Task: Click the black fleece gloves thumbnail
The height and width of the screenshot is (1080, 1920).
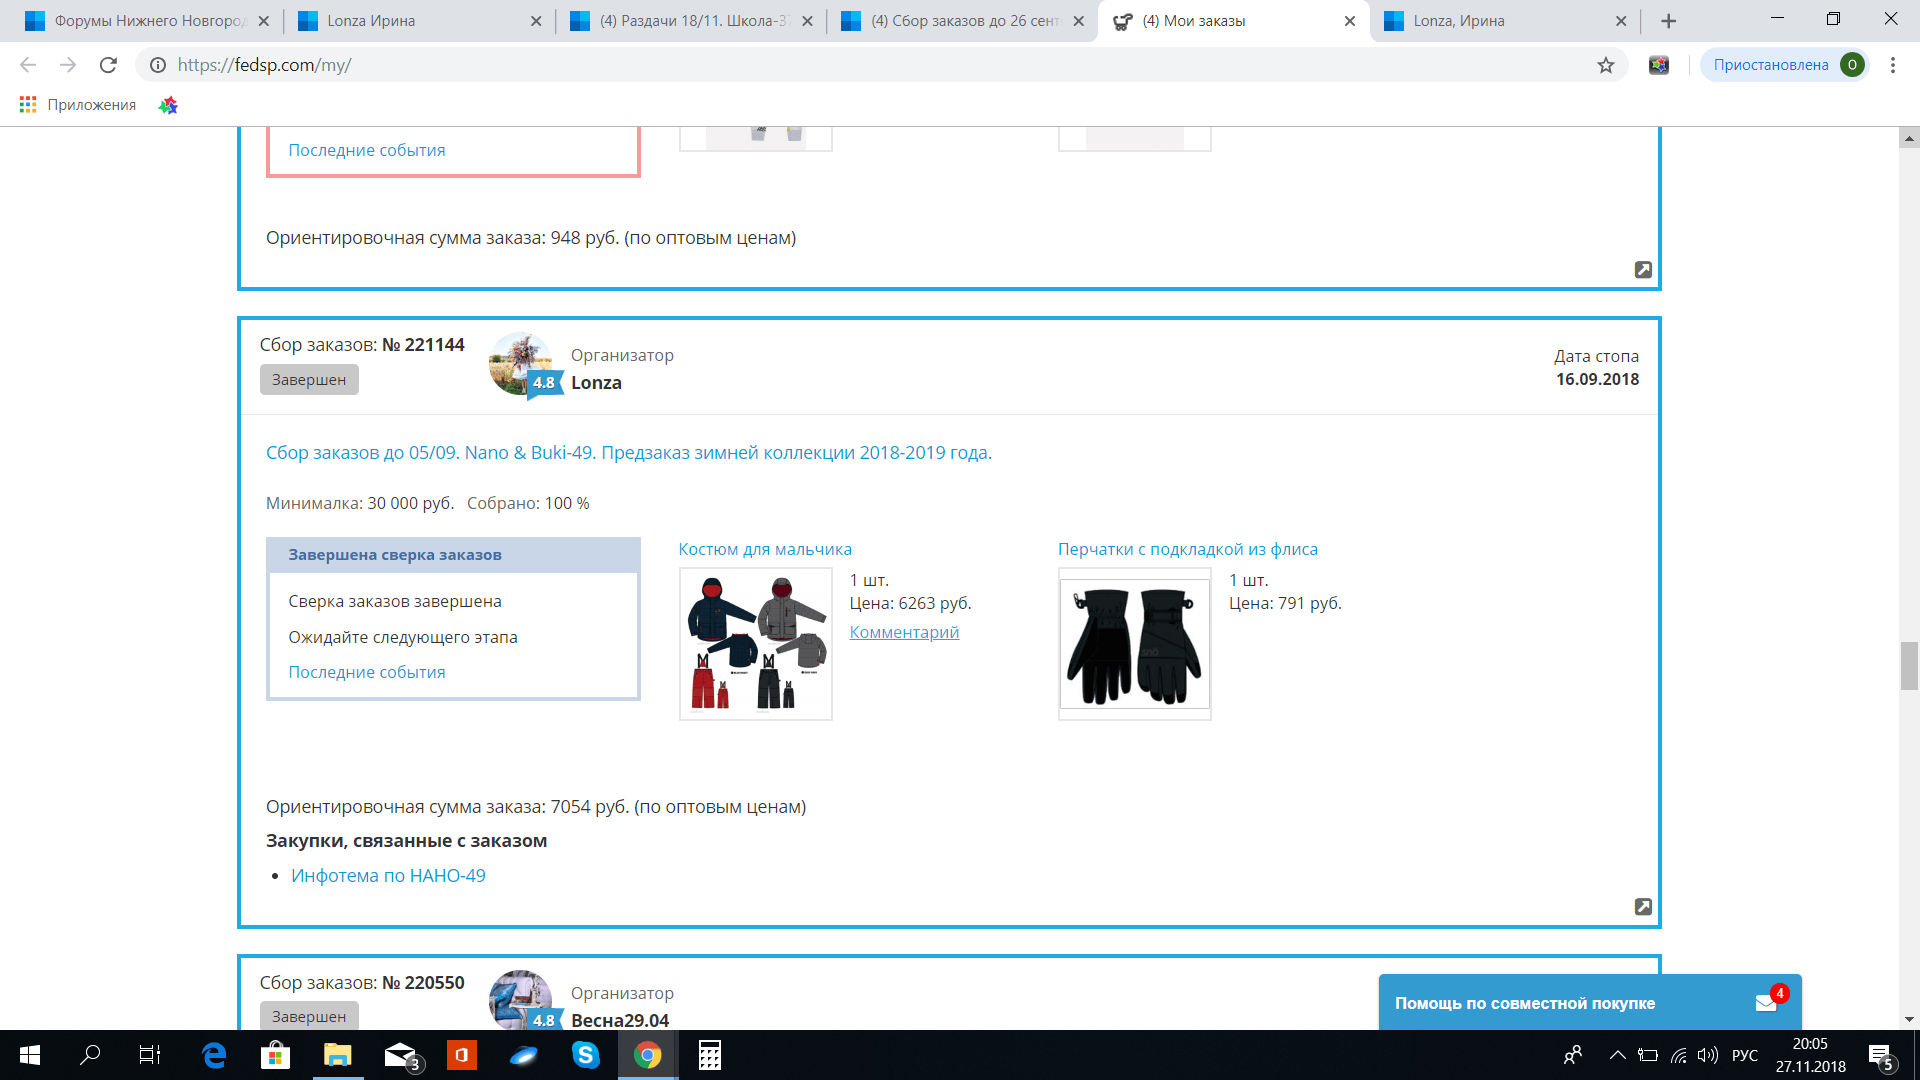Action: pyautogui.click(x=1135, y=644)
